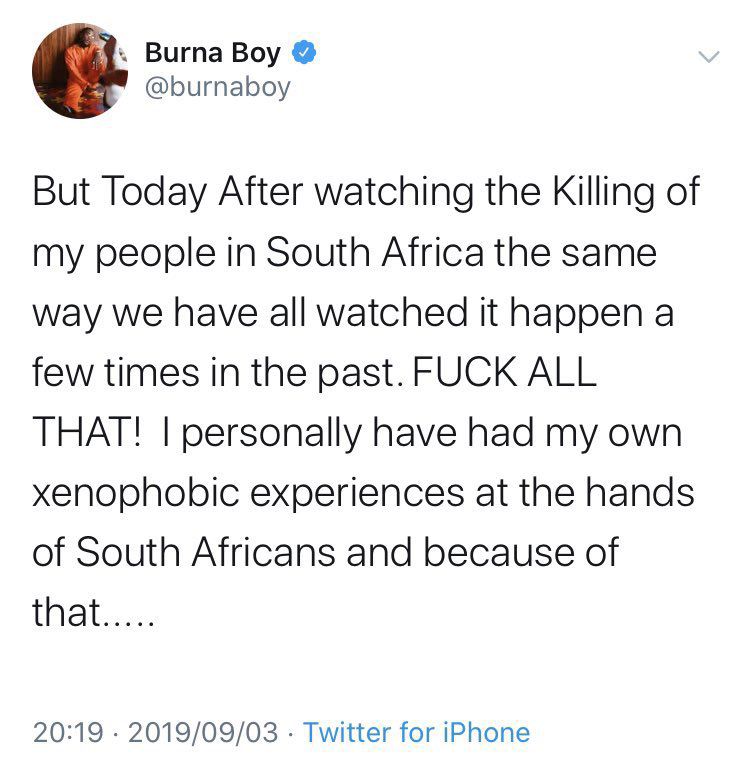Click the 2019/09/03 tweet date
Screen dimensions: 749x764
point(205,732)
